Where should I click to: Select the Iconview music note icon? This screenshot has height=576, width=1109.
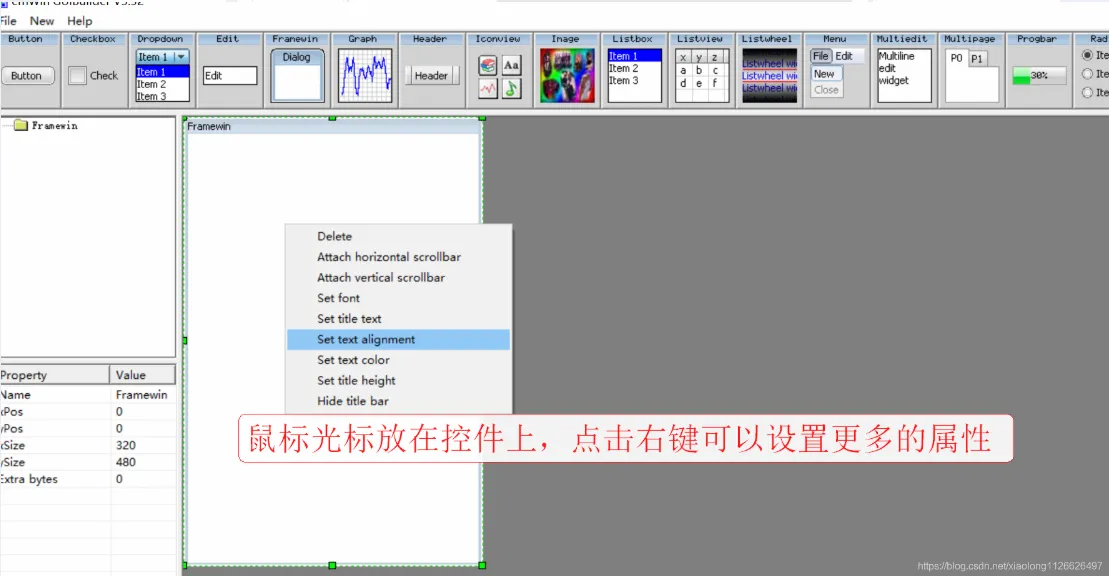coord(511,89)
